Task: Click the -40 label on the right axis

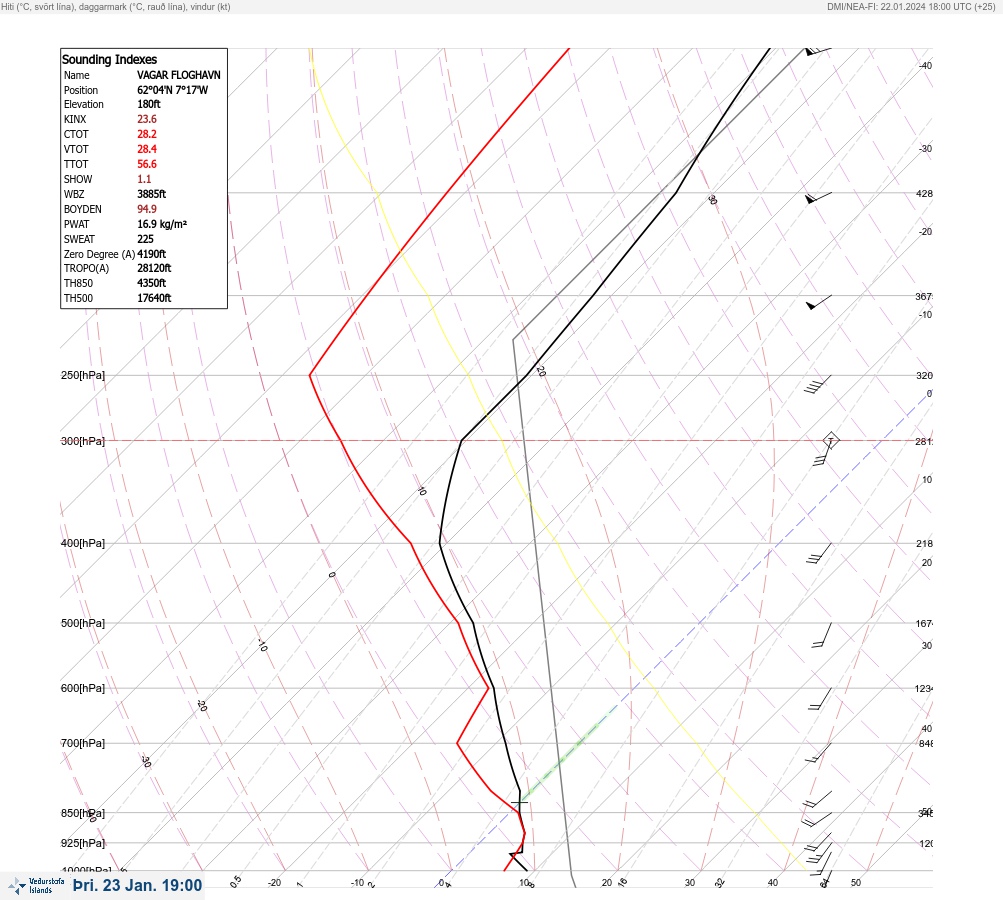Action: coord(926,65)
